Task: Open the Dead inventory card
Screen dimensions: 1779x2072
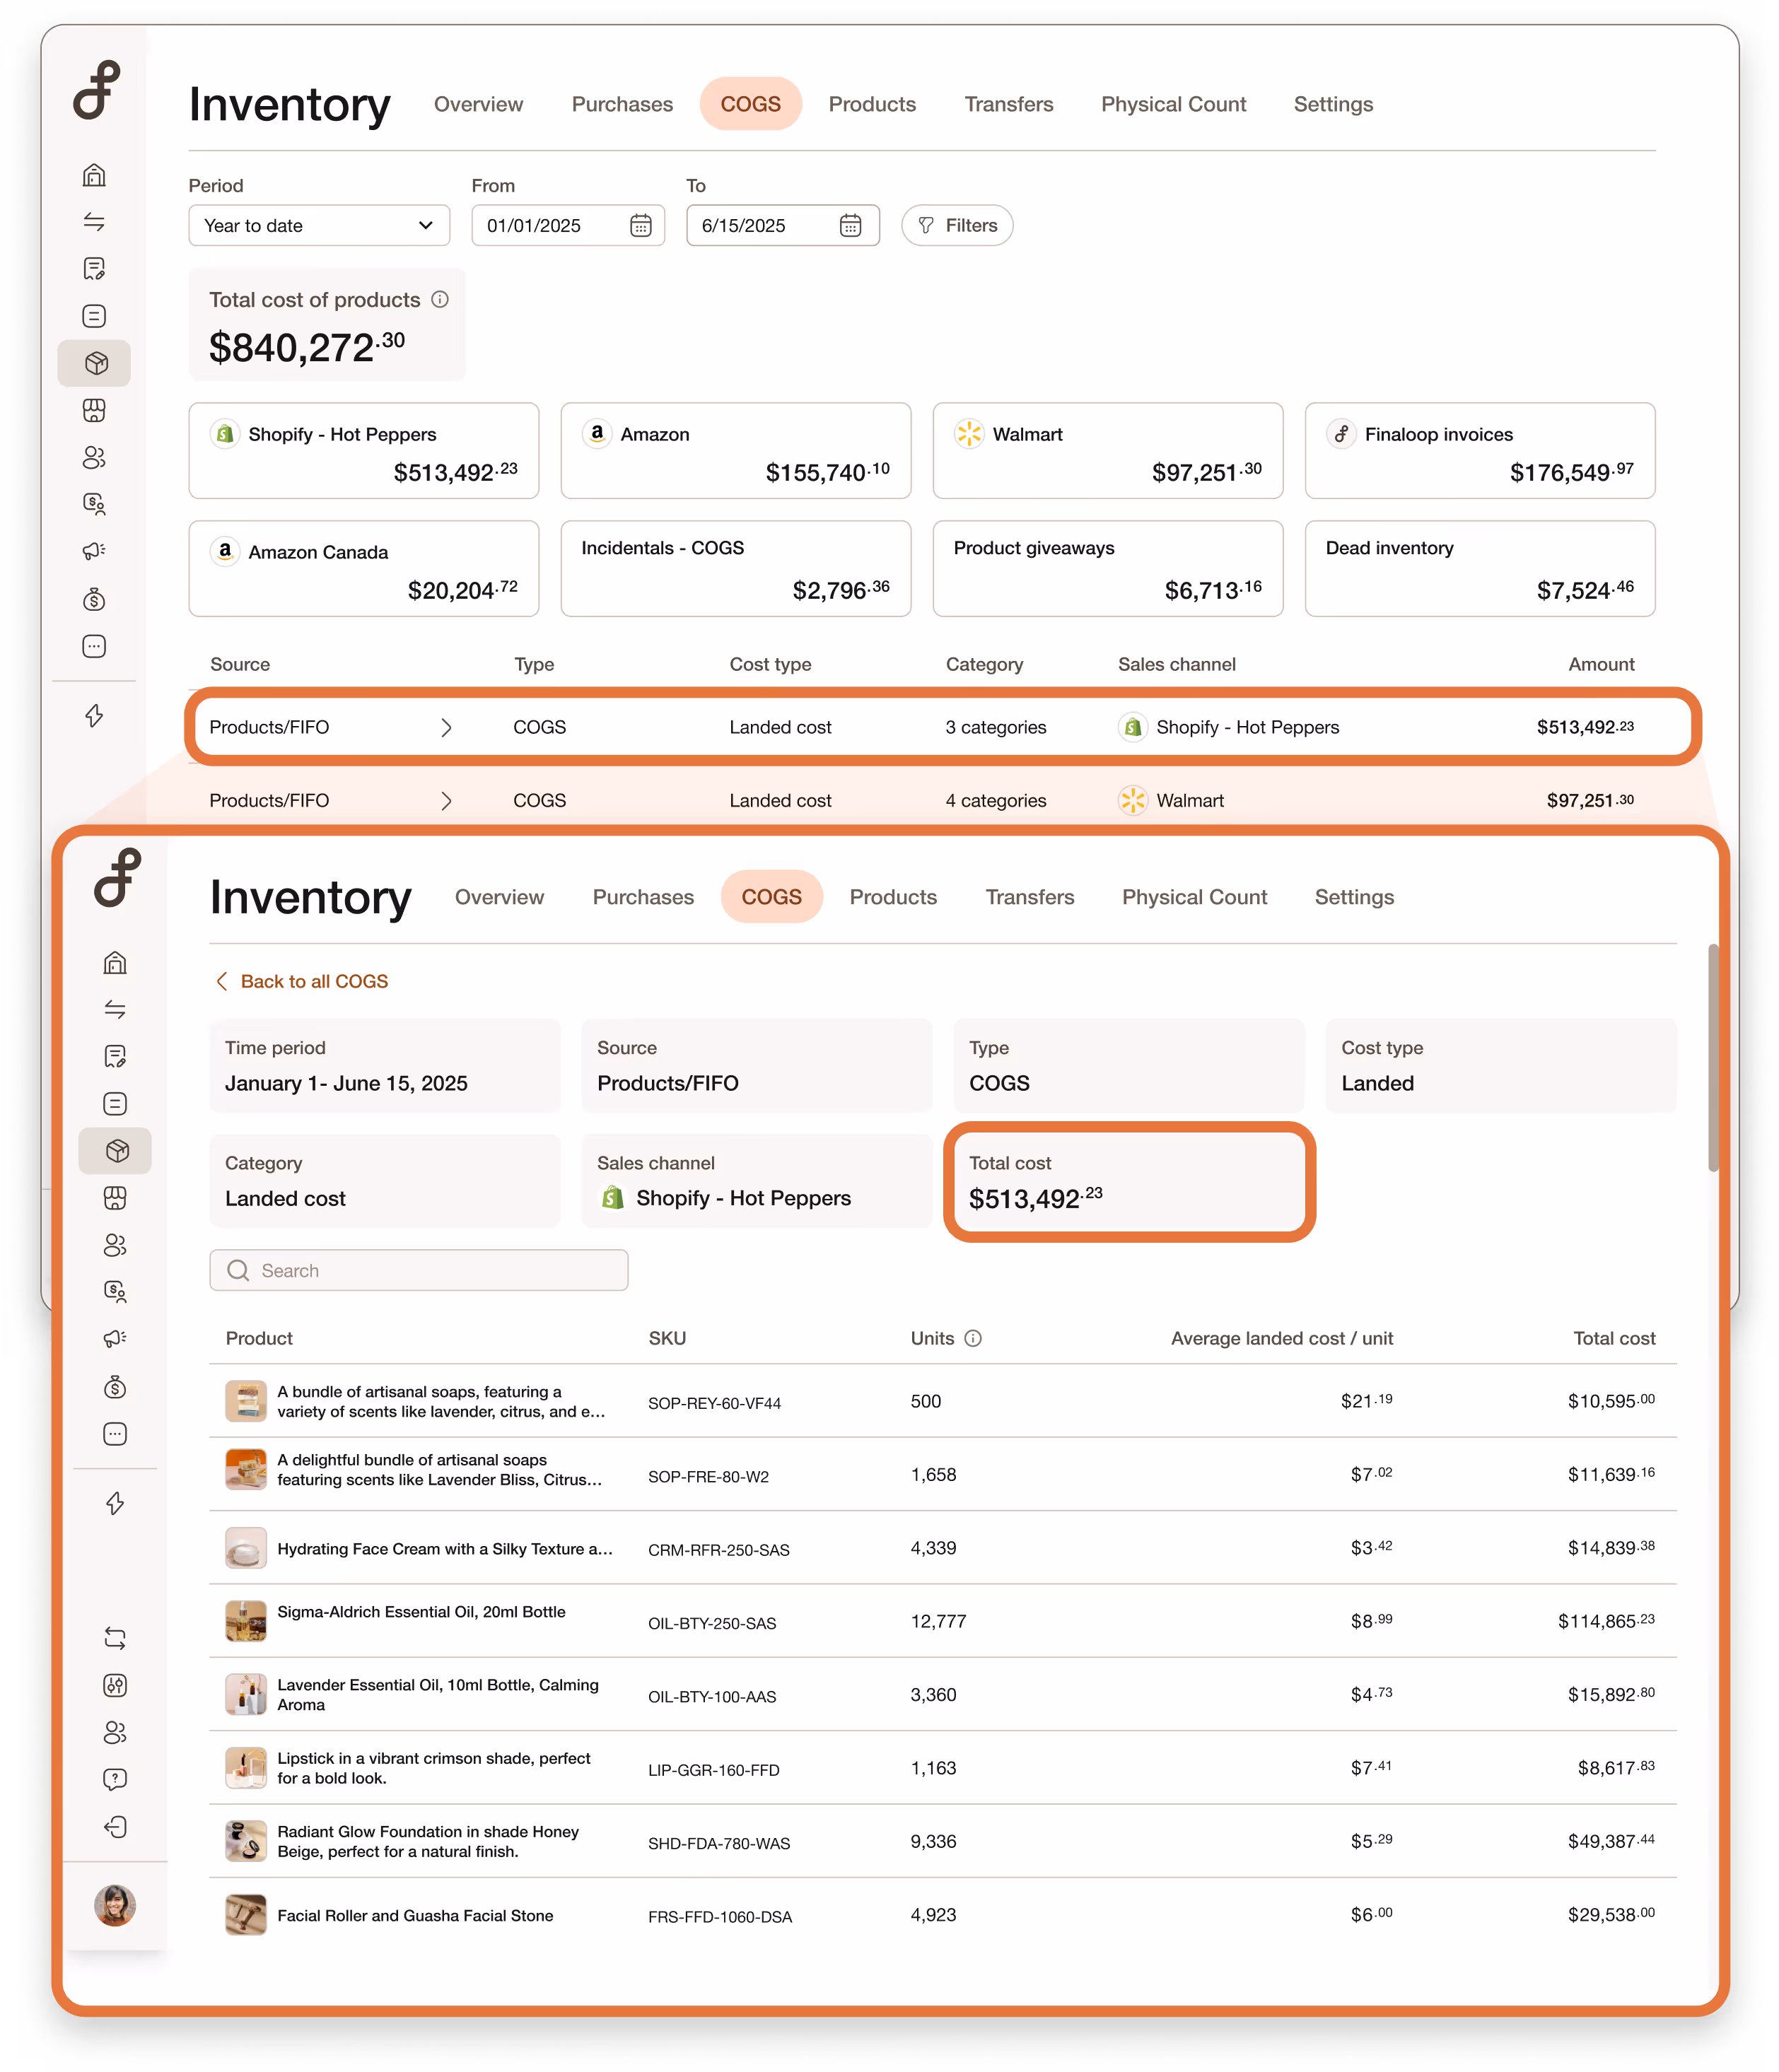Action: click(x=1480, y=569)
